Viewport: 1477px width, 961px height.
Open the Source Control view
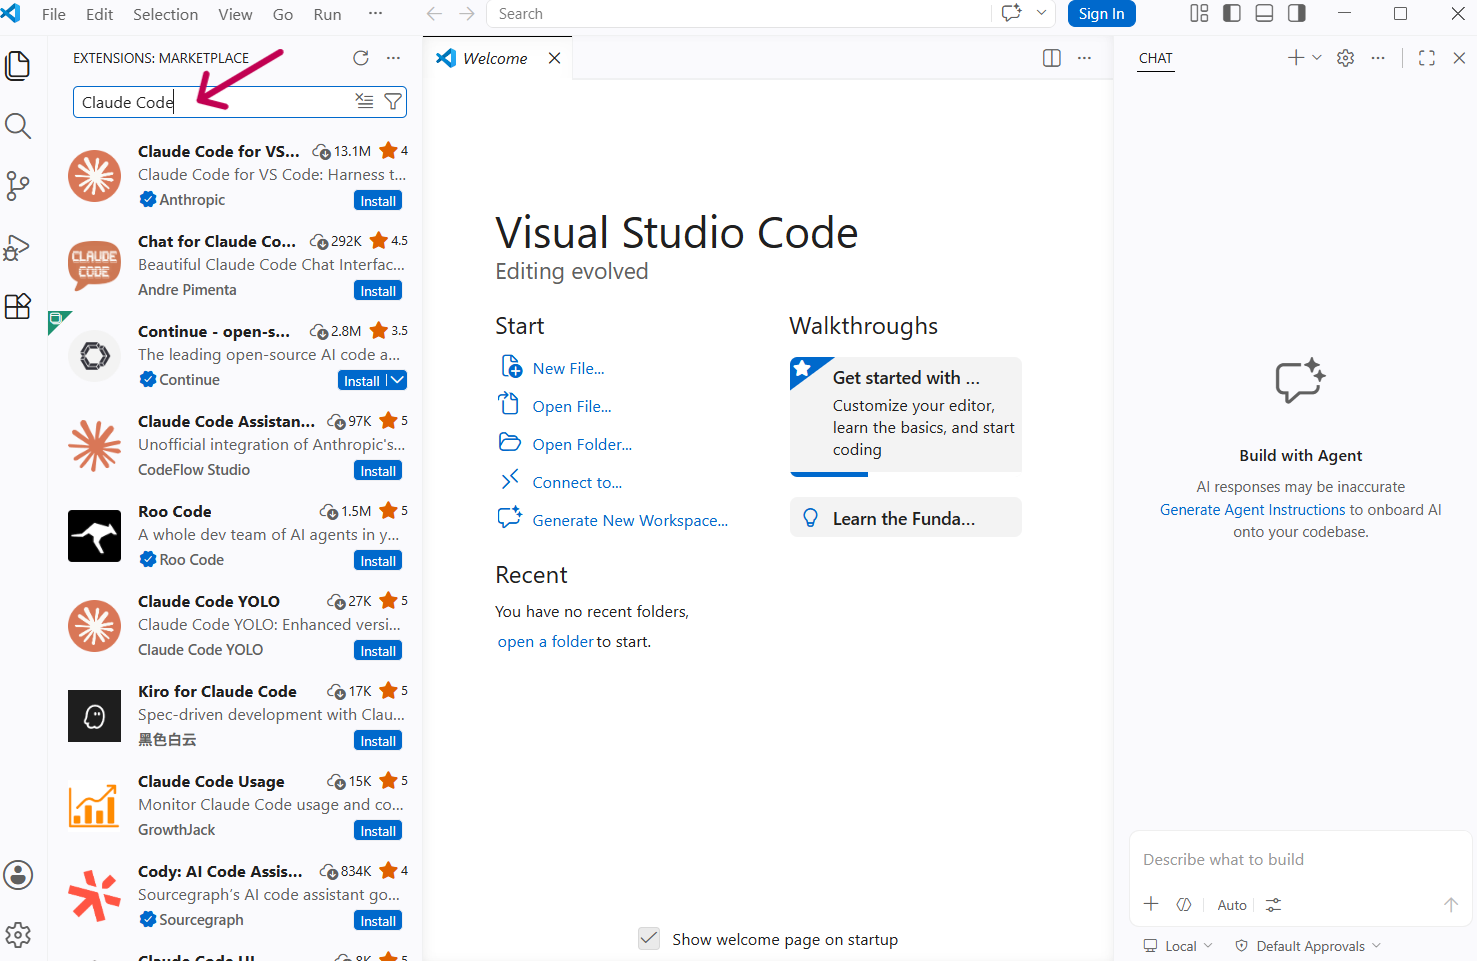[18, 186]
